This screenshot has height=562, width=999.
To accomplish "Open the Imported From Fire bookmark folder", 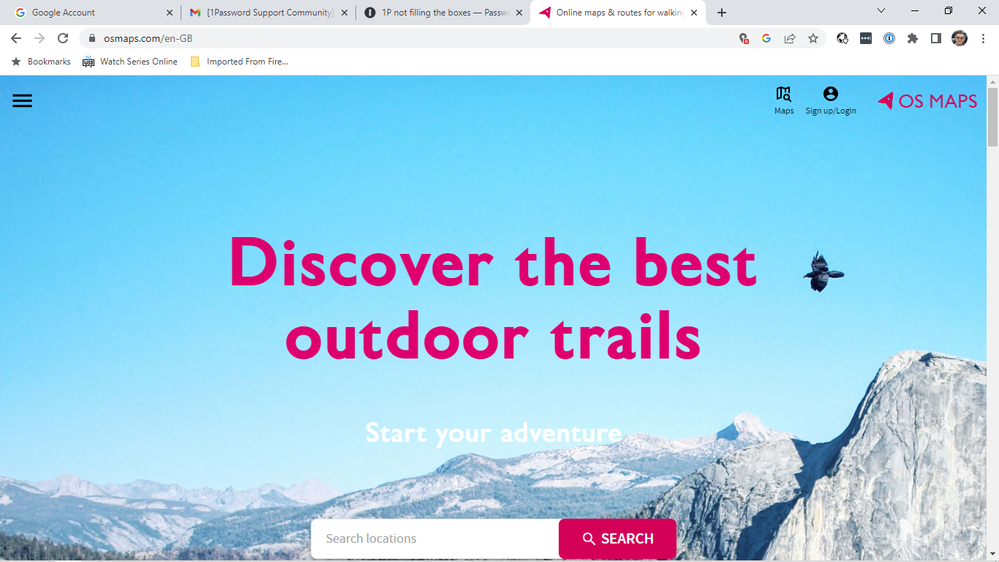I will (x=240, y=61).
